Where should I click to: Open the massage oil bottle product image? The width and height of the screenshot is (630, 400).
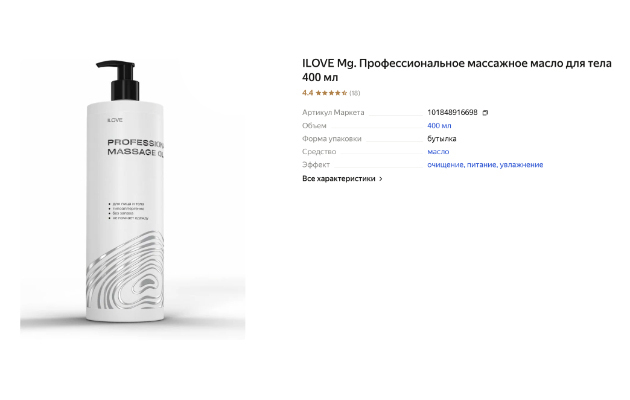click(133, 200)
